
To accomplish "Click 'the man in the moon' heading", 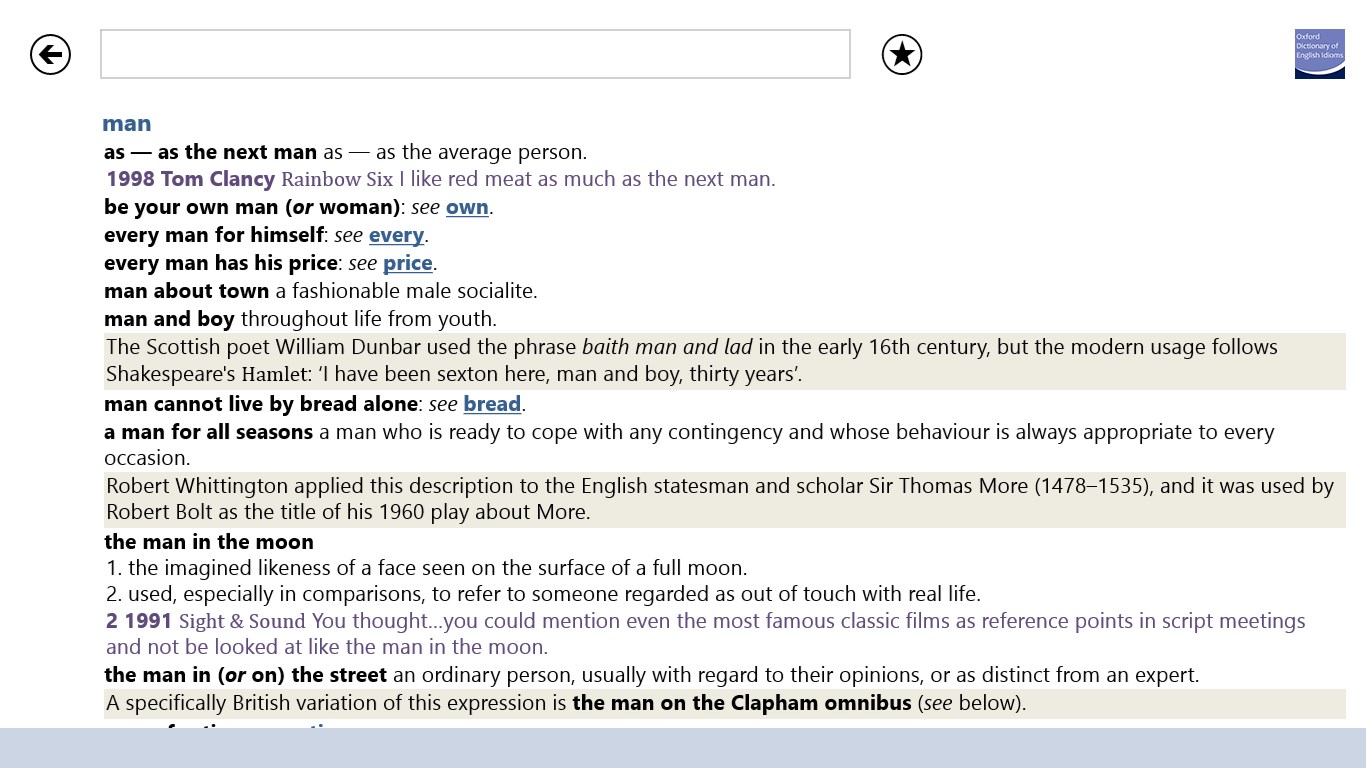I will coord(209,542).
